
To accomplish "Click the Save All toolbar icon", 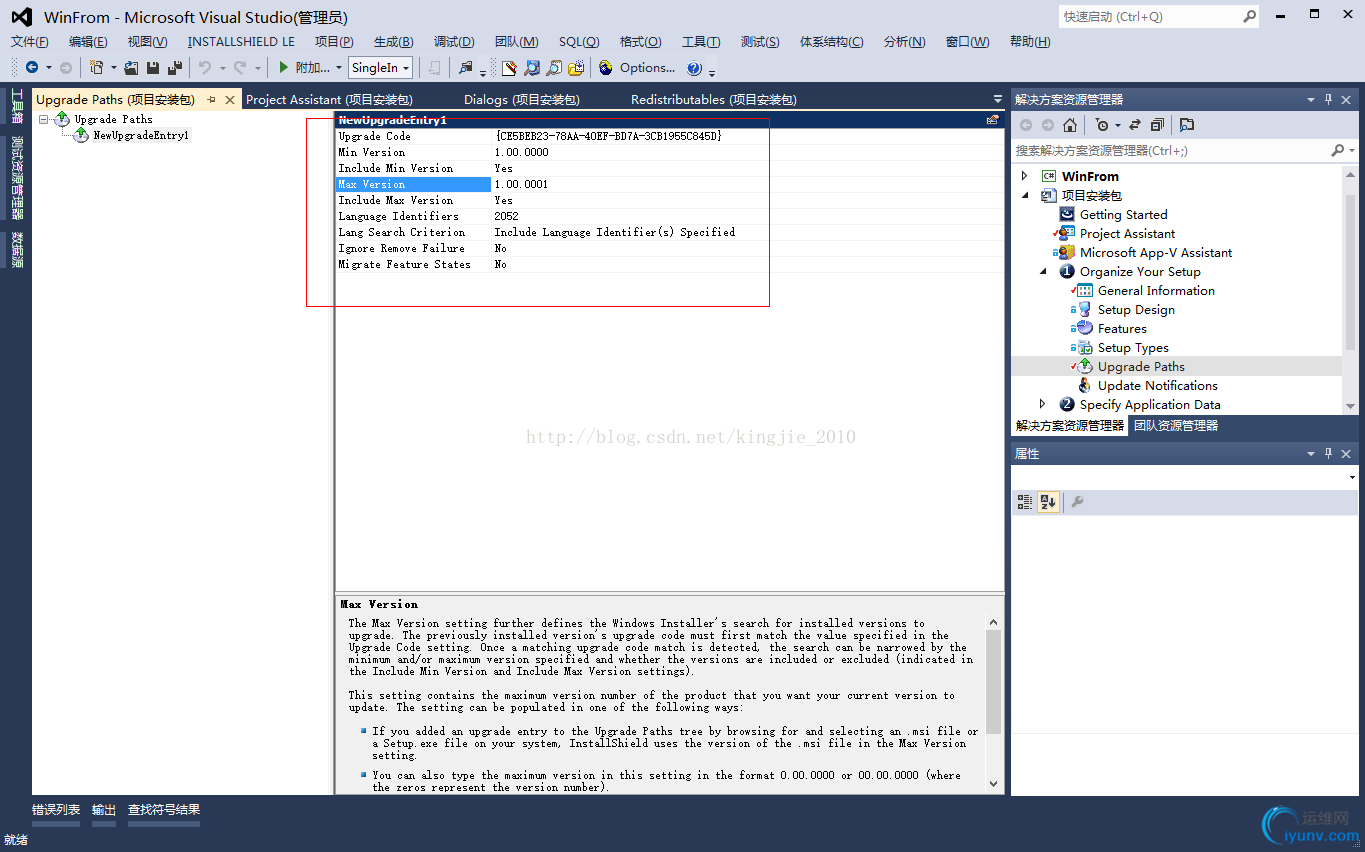I will tap(175, 67).
